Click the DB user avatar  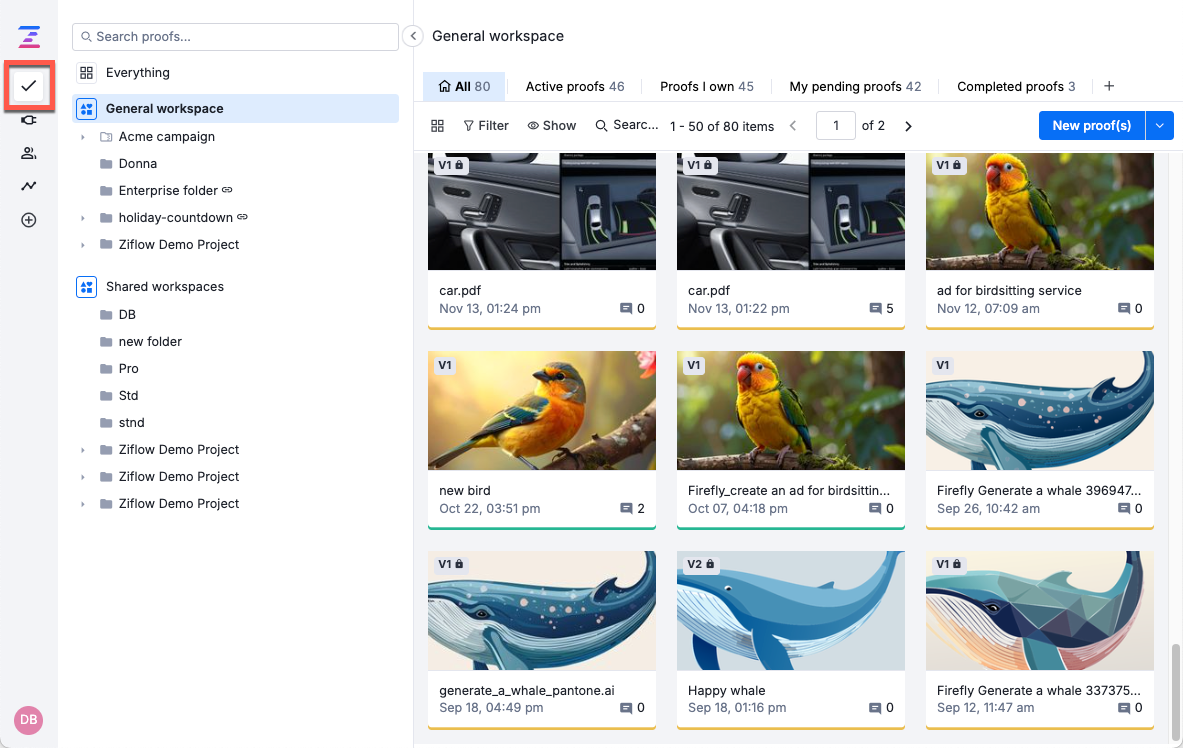(28, 720)
